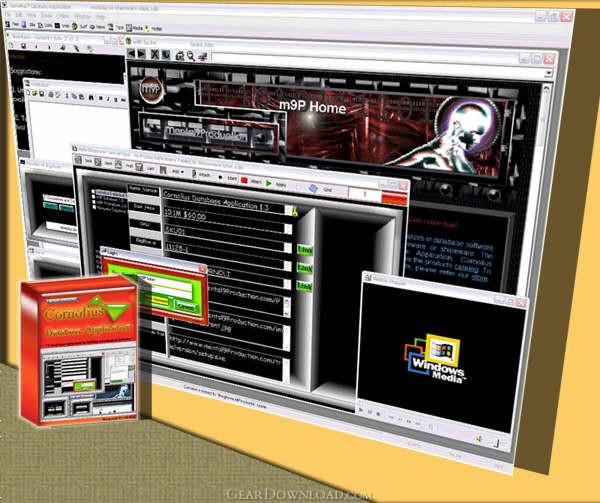This screenshot has height=503, width=600.
Task: Open the Media toolbar item
Action: pyautogui.click(x=134, y=28)
